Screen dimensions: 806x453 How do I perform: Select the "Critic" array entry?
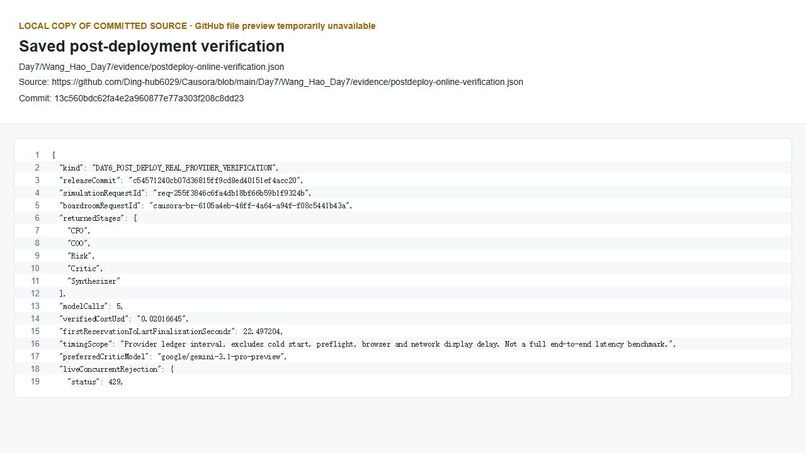pyautogui.click(x=85, y=268)
